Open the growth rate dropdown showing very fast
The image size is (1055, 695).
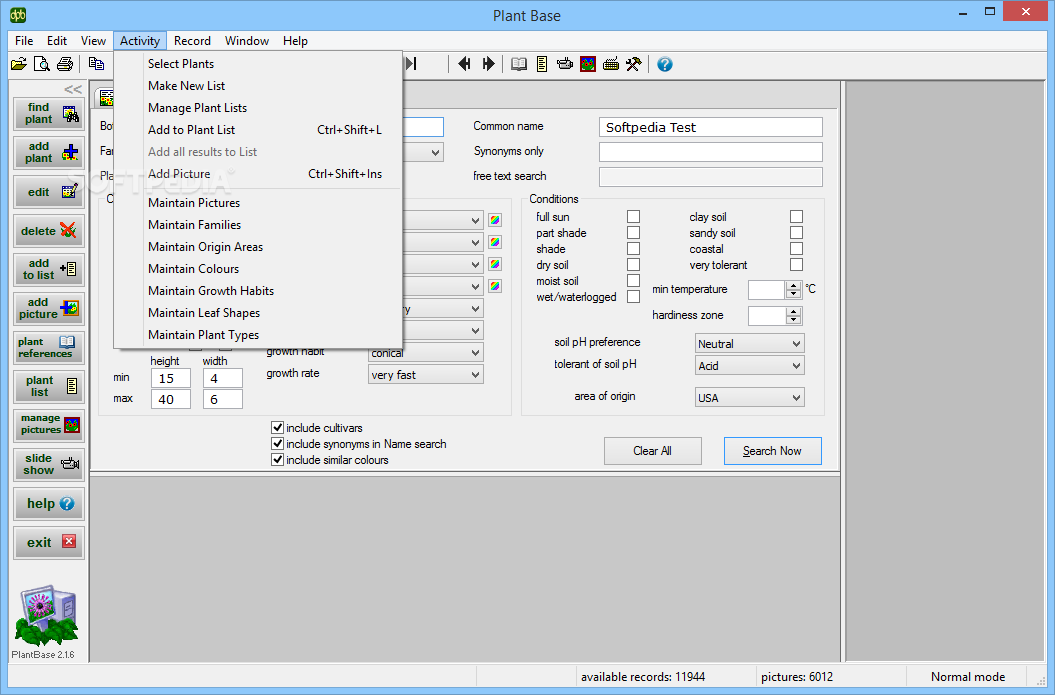coord(426,375)
